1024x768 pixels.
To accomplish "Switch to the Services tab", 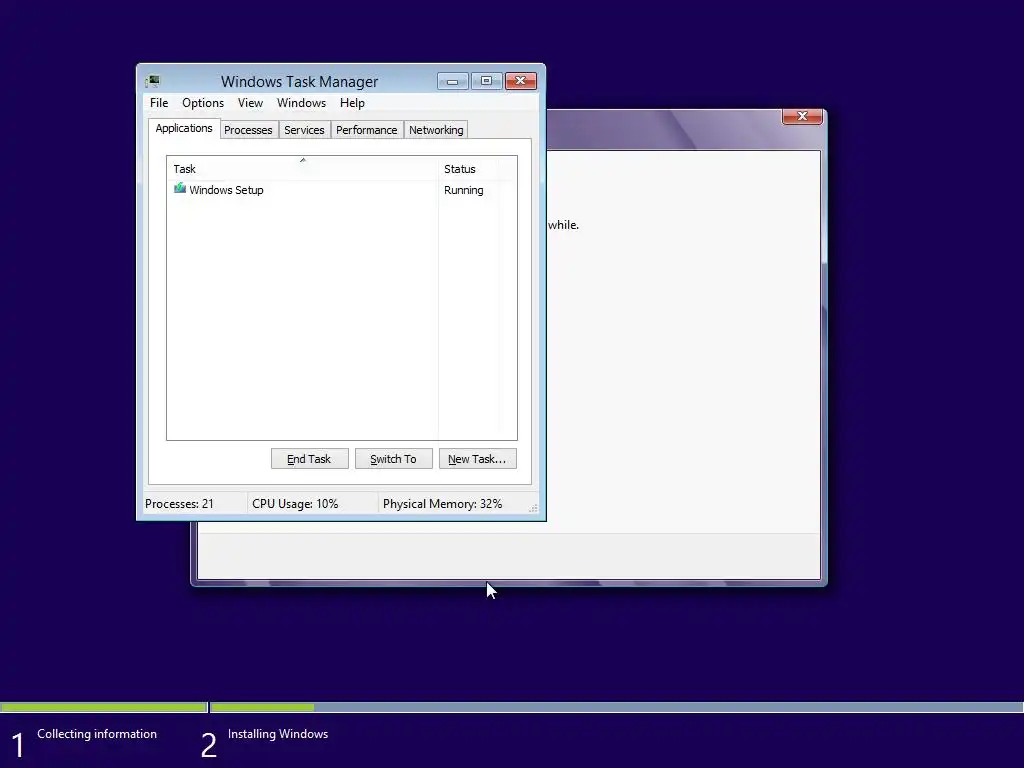I will click(x=304, y=130).
